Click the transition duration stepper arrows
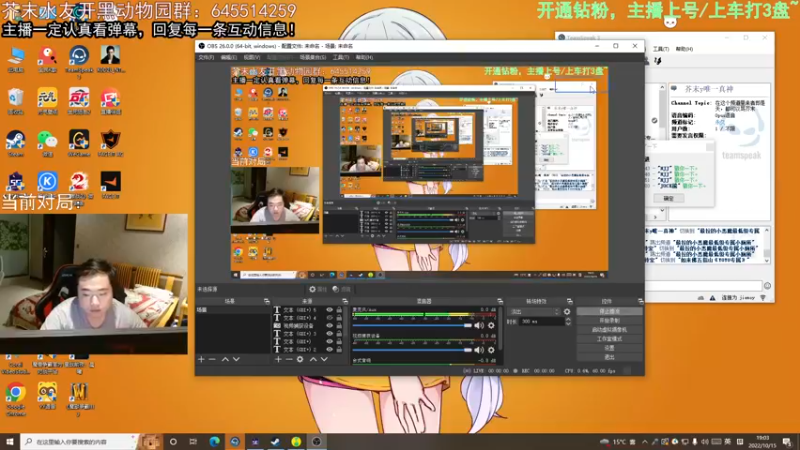This screenshot has height=450, width=800. [568, 321]
